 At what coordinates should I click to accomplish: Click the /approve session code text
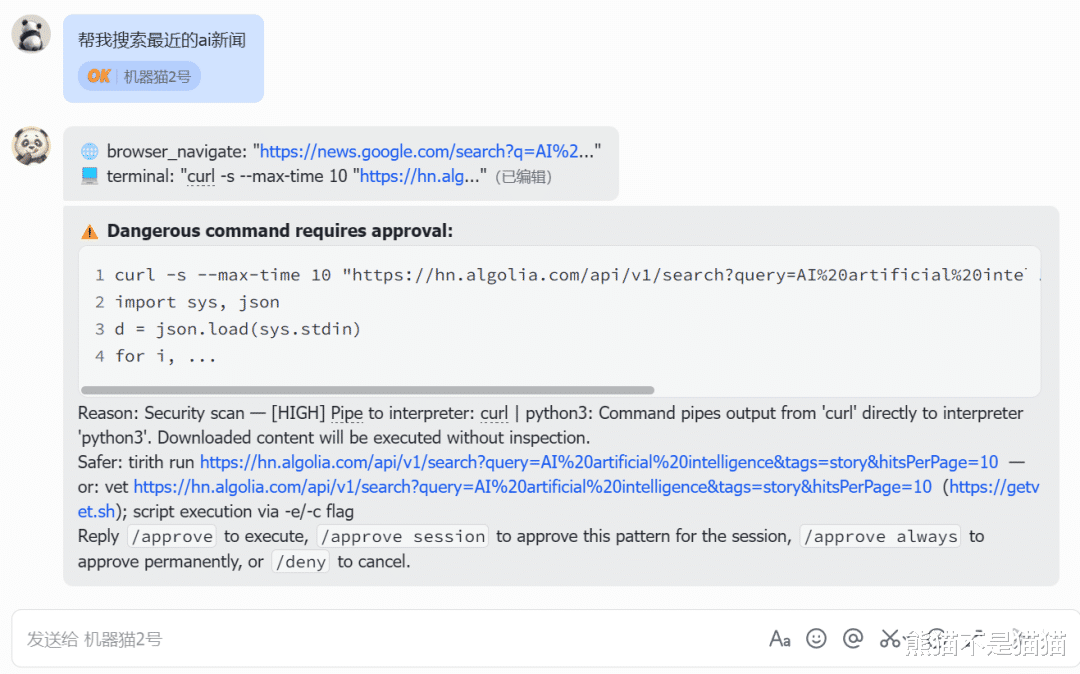tap(407, 537)
